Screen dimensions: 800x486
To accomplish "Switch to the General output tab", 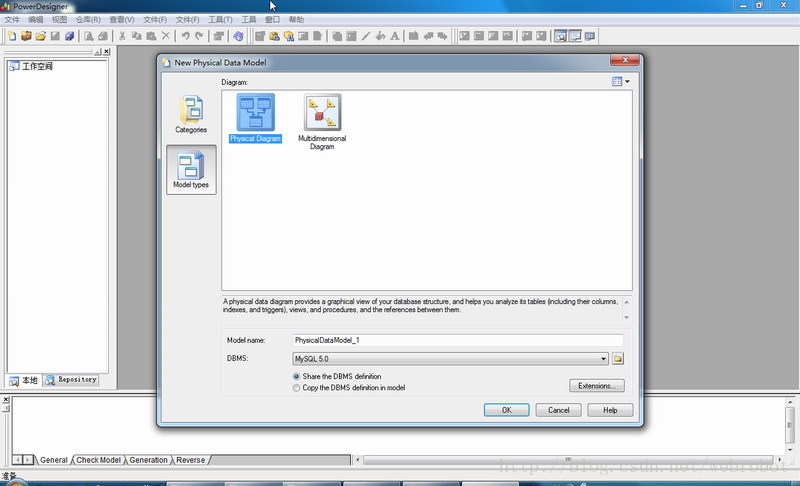I will tap(54, 460).
